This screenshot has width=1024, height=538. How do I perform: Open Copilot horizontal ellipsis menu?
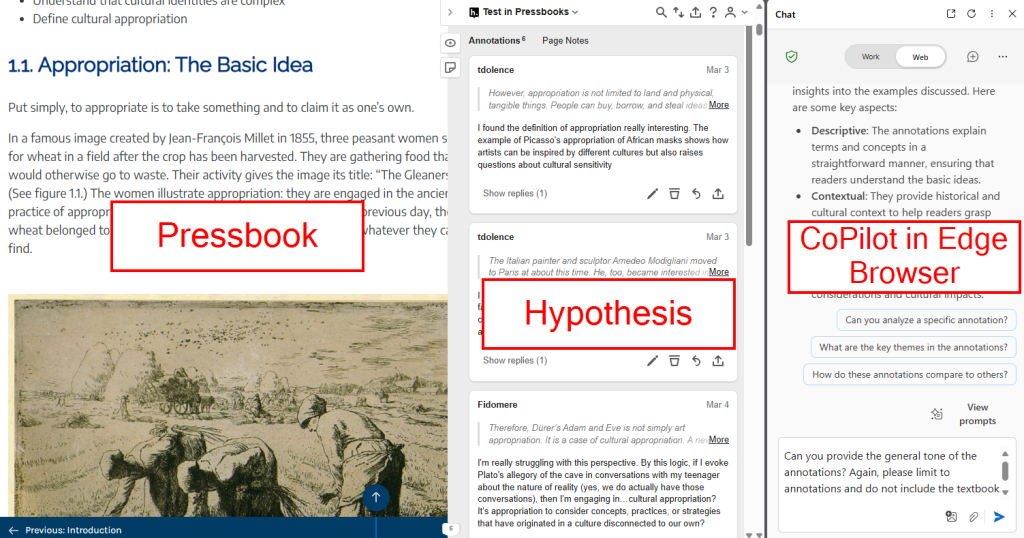(x=1002, y=57)
